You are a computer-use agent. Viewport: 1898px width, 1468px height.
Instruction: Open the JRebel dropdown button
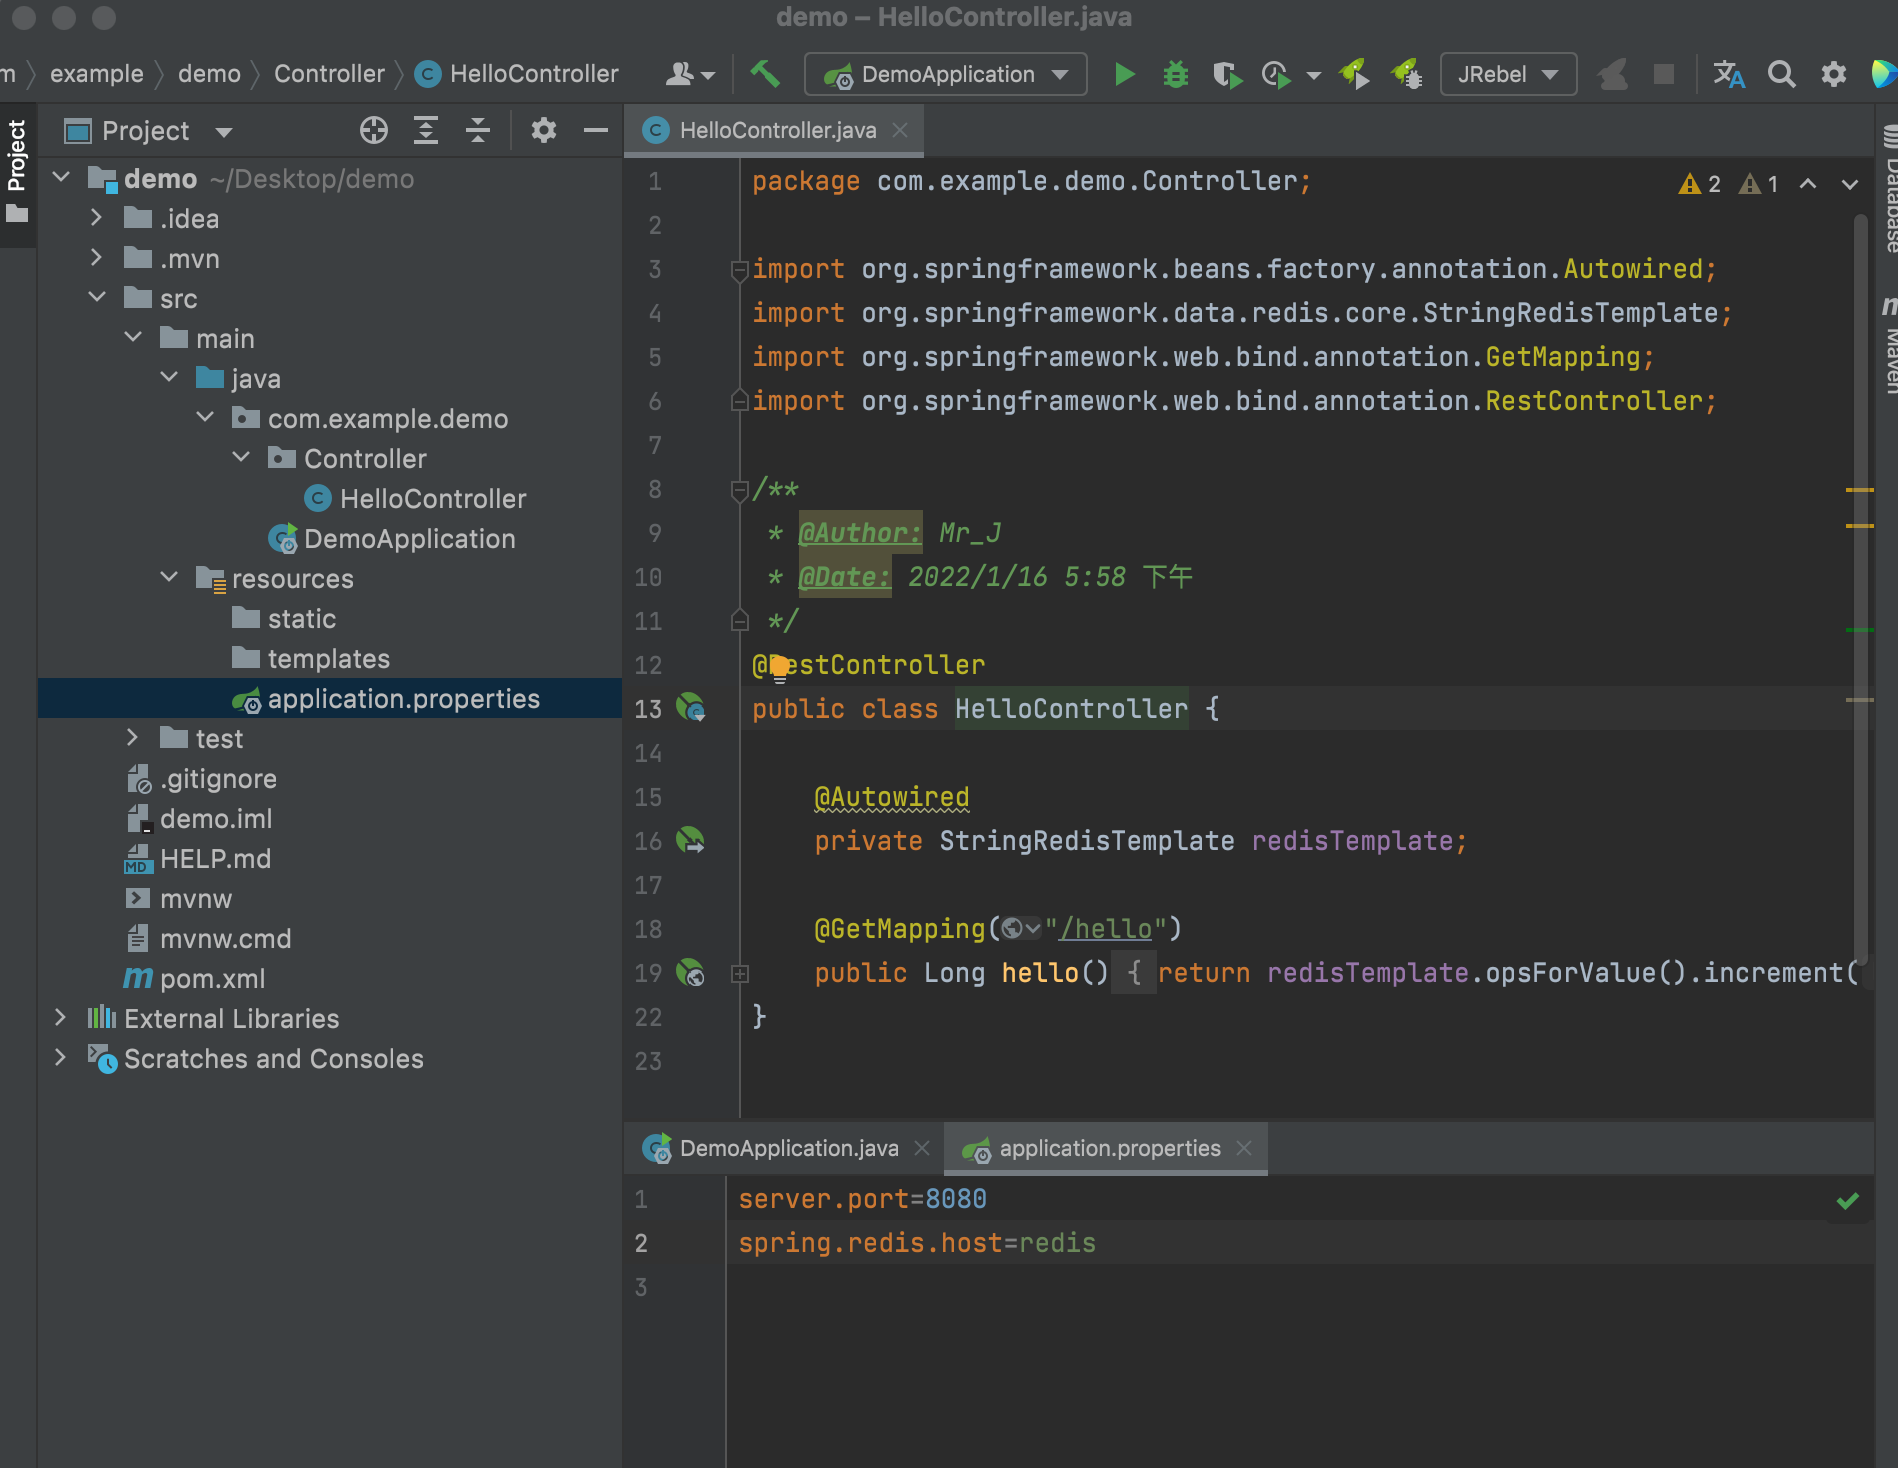tap(1508, 75)
